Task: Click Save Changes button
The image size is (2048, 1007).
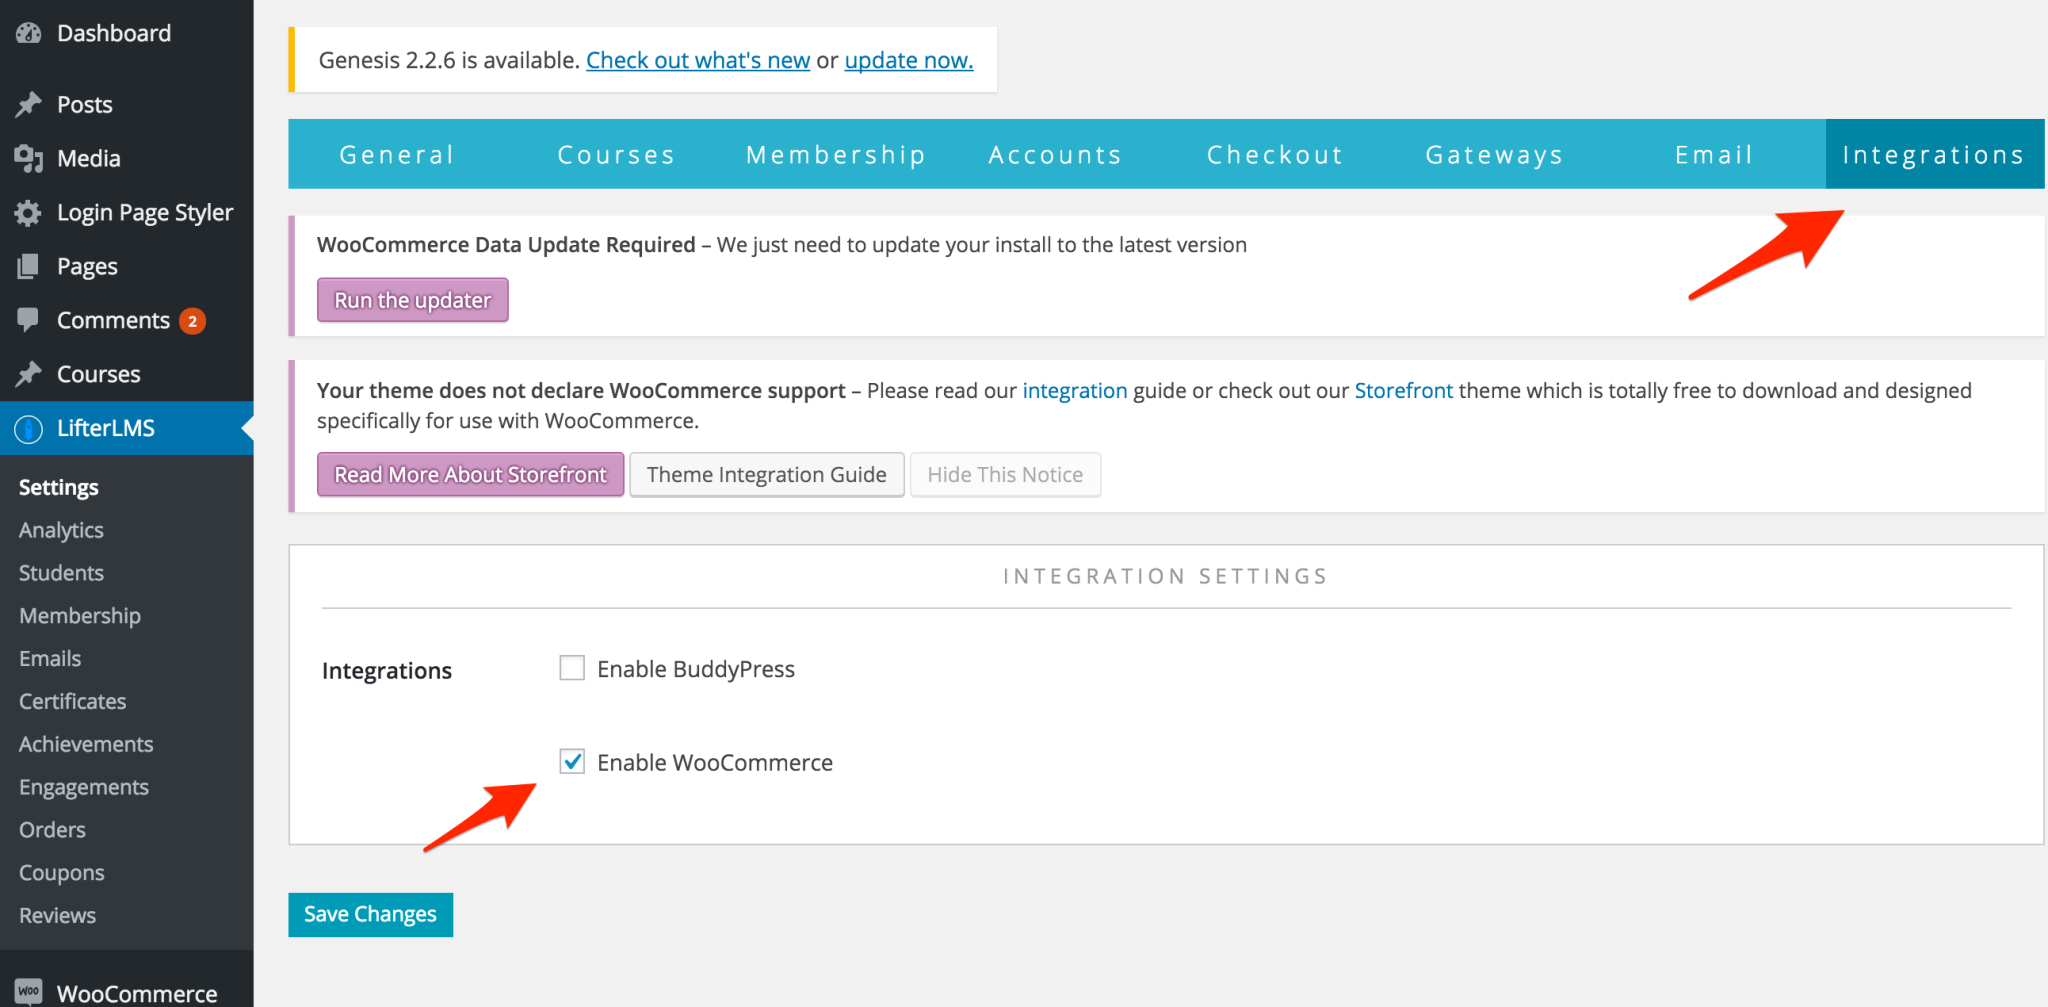Action: pyautogui.click(x=370, y=914)
